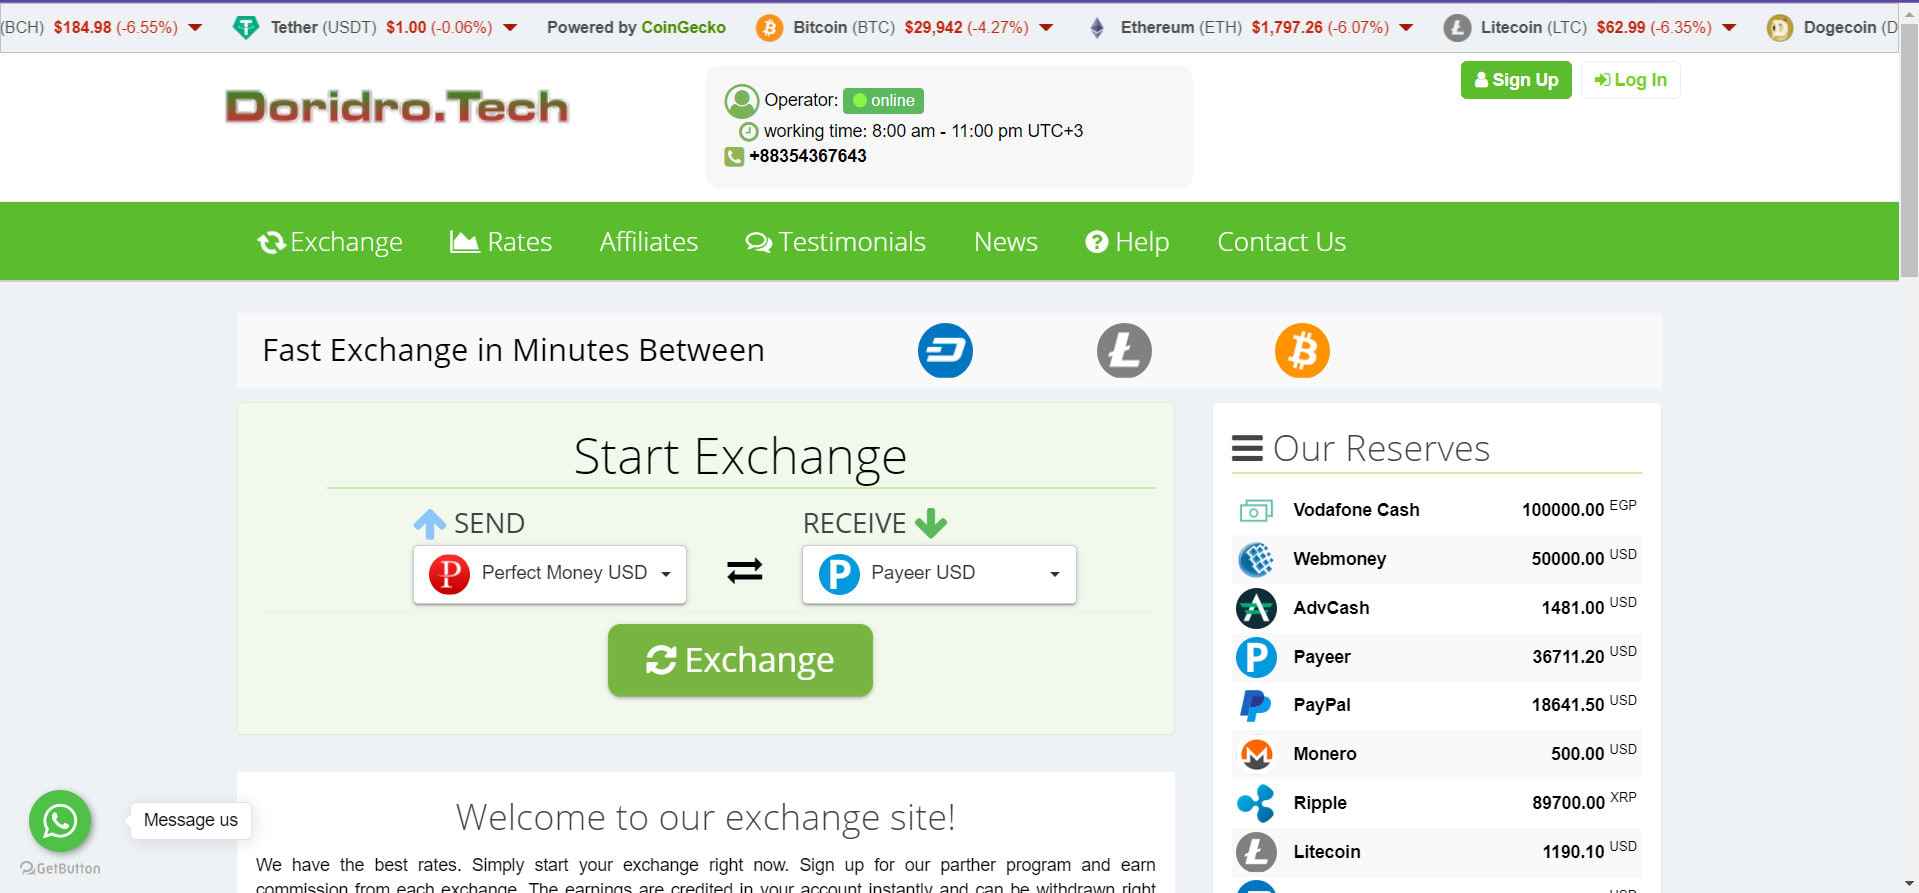
Task: Click the Webmoney globe icon
Action: click(1256, 559)
